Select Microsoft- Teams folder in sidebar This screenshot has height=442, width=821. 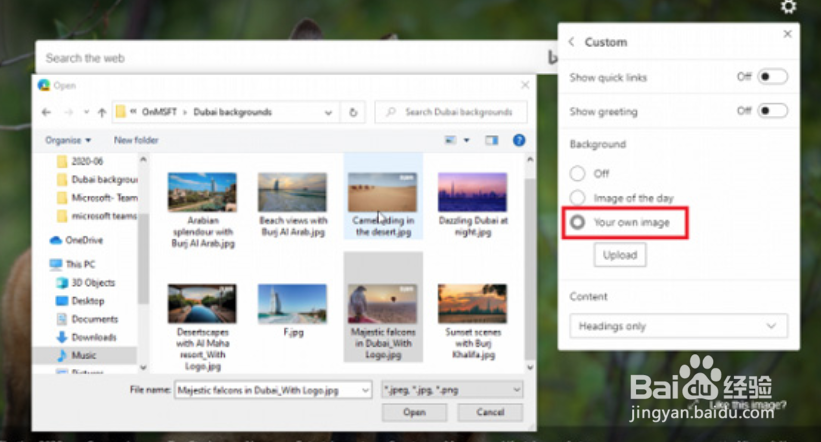click(97, 198)
